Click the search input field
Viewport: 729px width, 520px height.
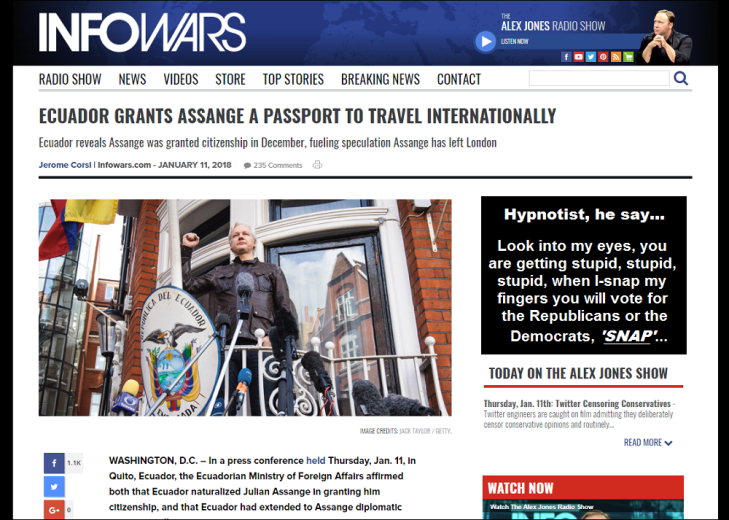point(599,78)
